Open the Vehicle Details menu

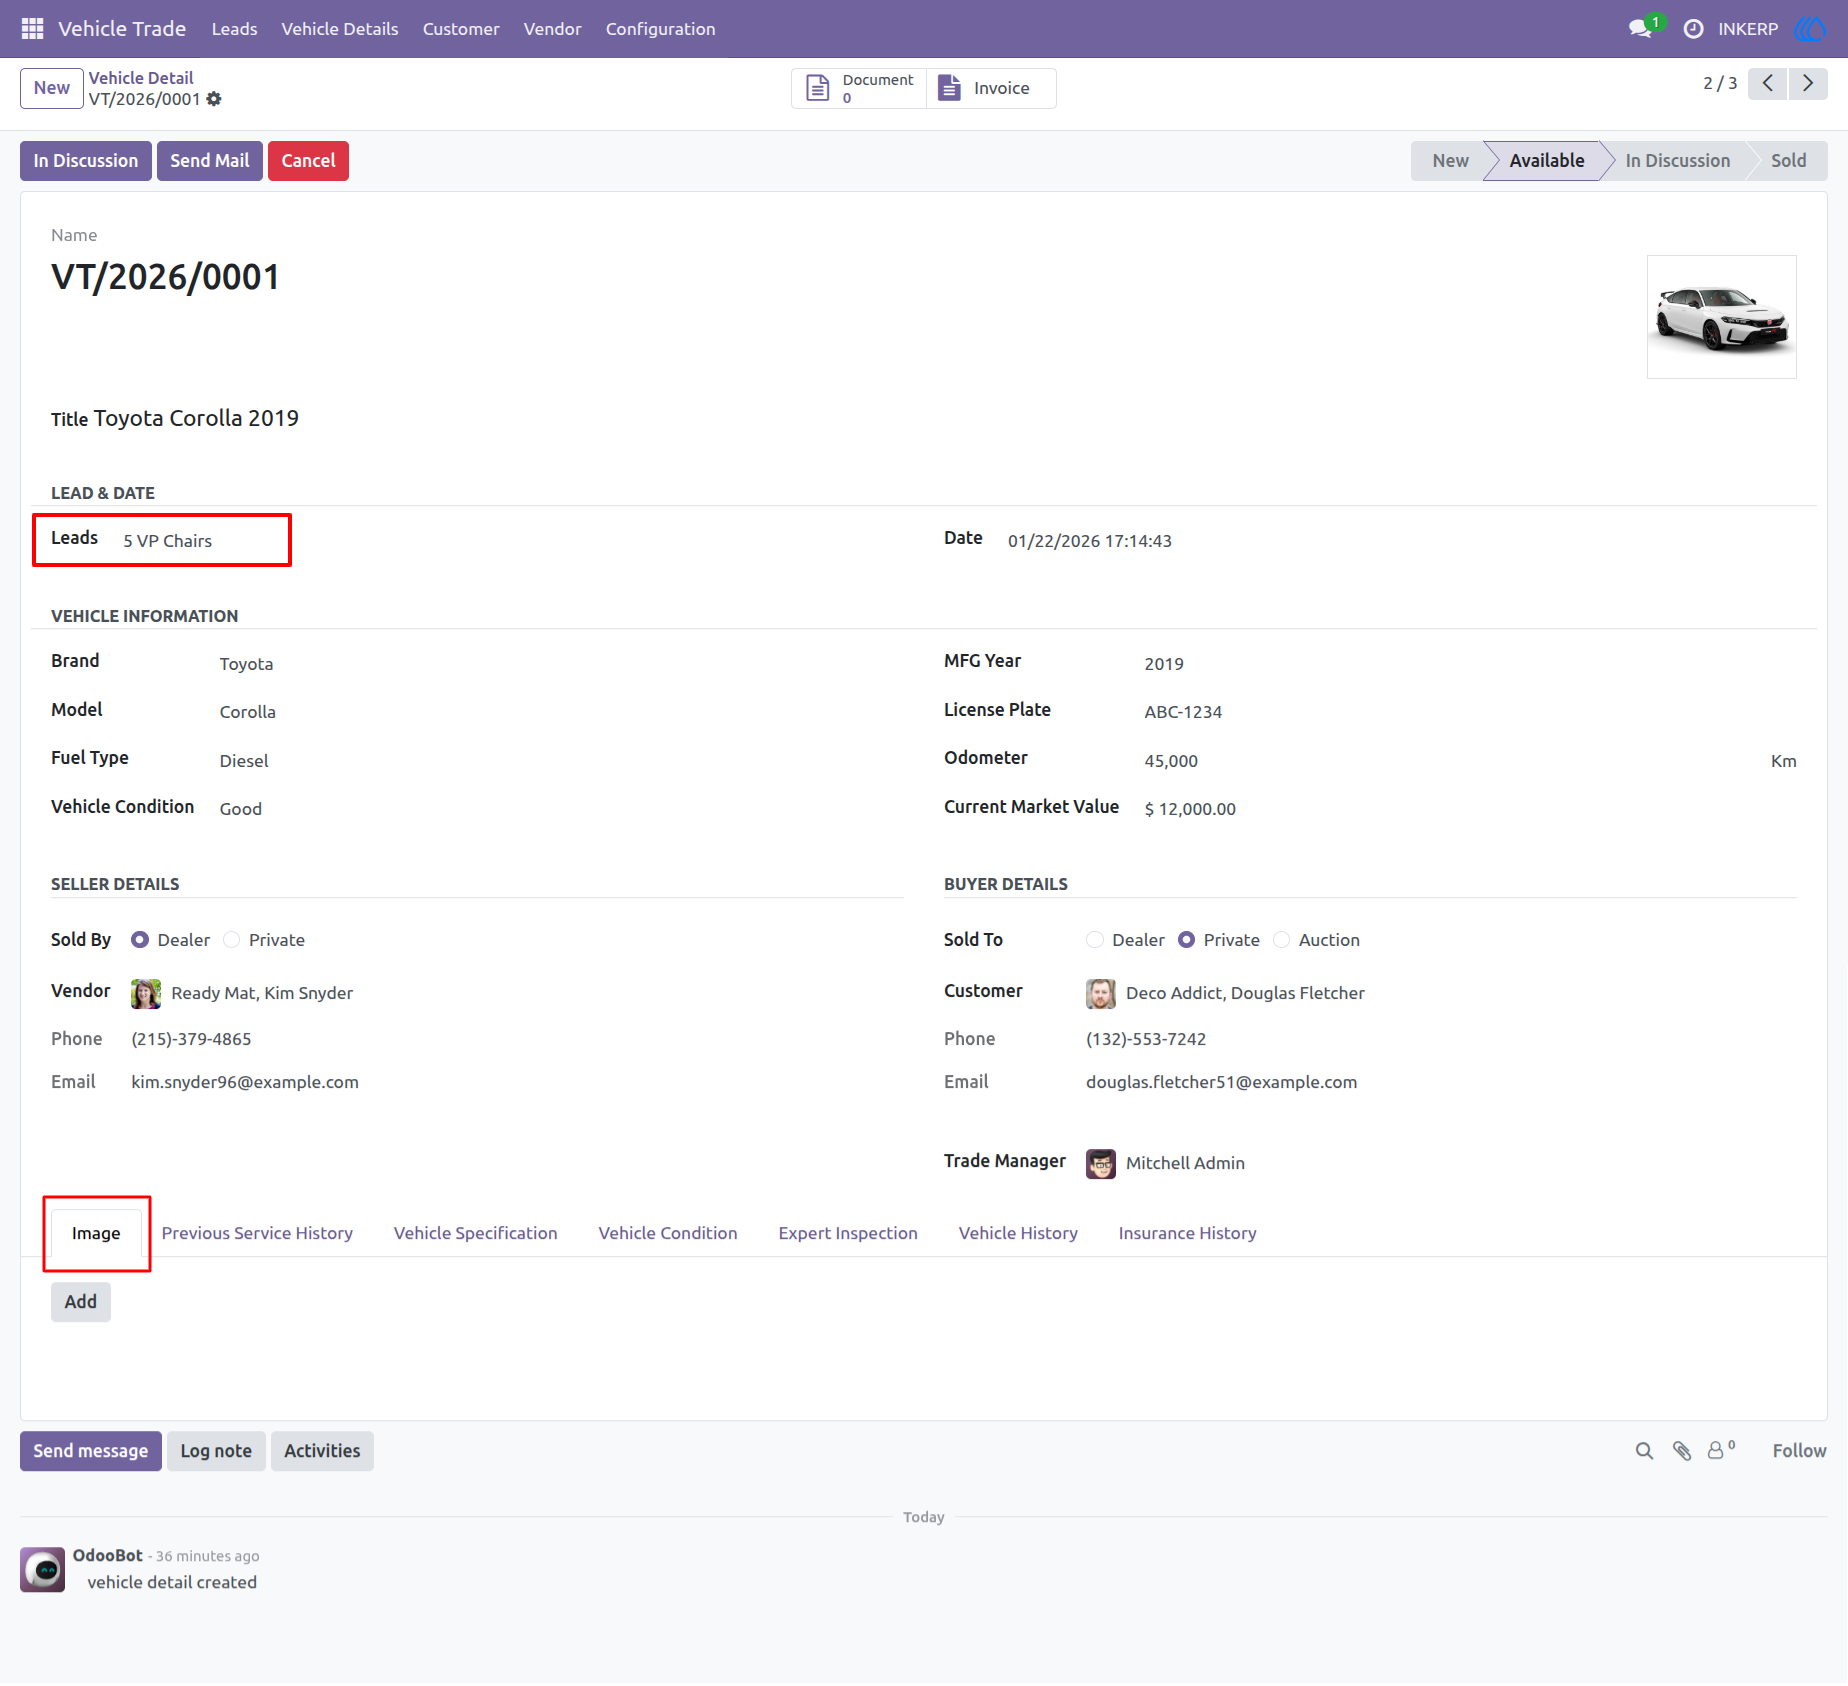pos(340,29)
